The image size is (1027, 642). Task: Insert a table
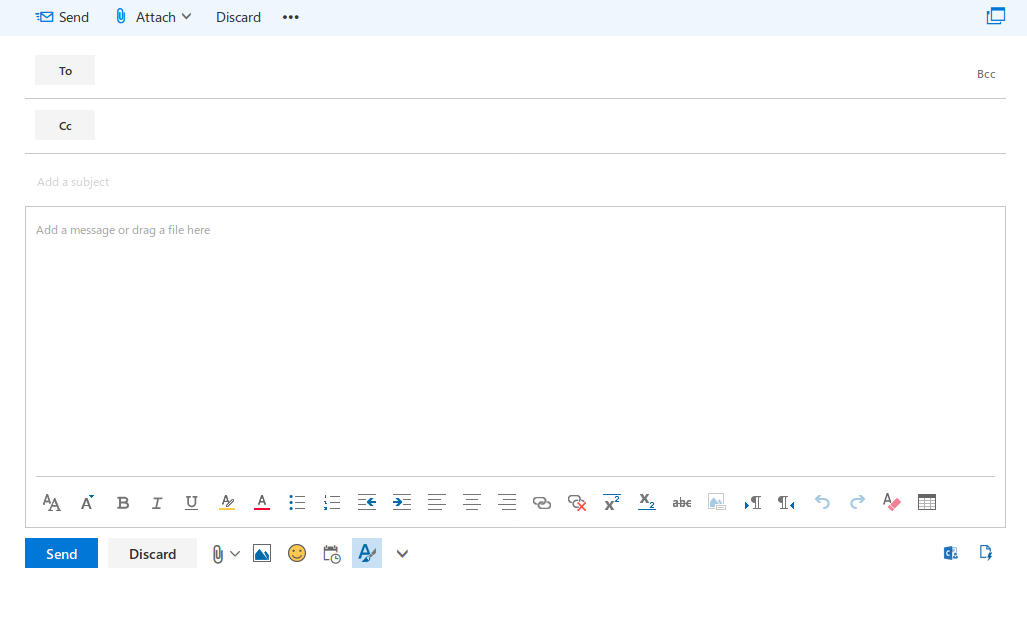[x=926, y=502]
